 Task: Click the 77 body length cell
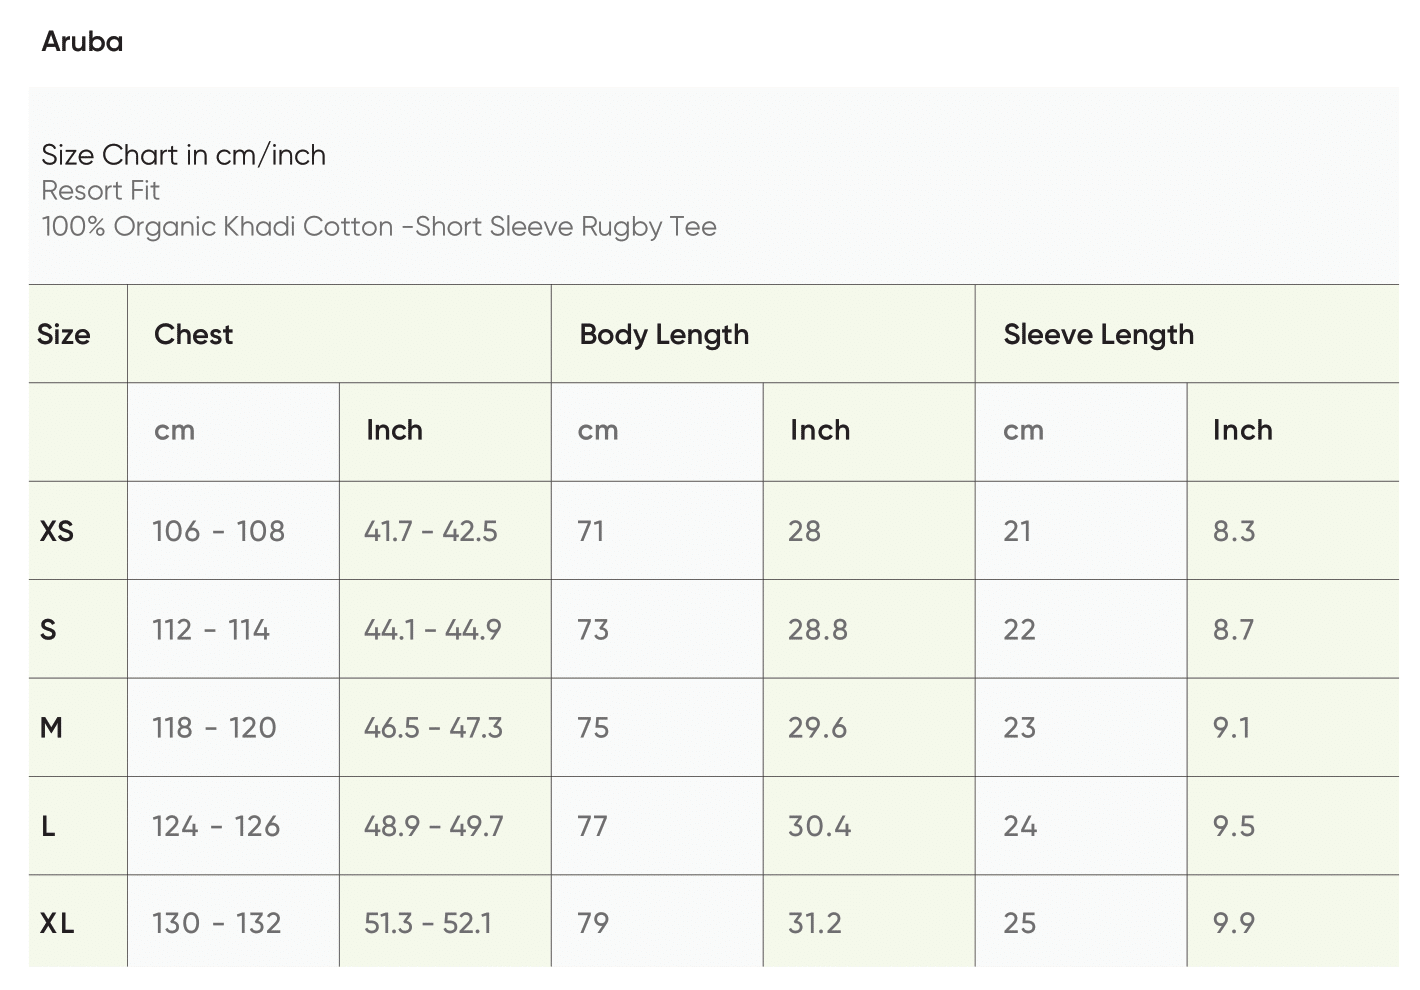pyautogui.click(x=592, y=826)
